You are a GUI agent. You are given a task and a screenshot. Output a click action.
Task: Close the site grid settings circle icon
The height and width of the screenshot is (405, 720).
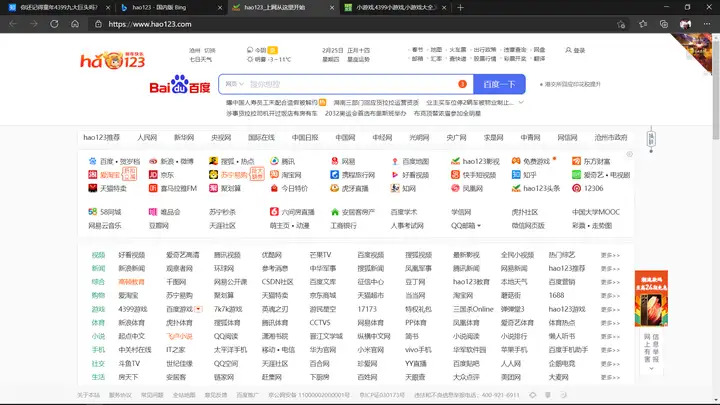[x=630, y=154]
